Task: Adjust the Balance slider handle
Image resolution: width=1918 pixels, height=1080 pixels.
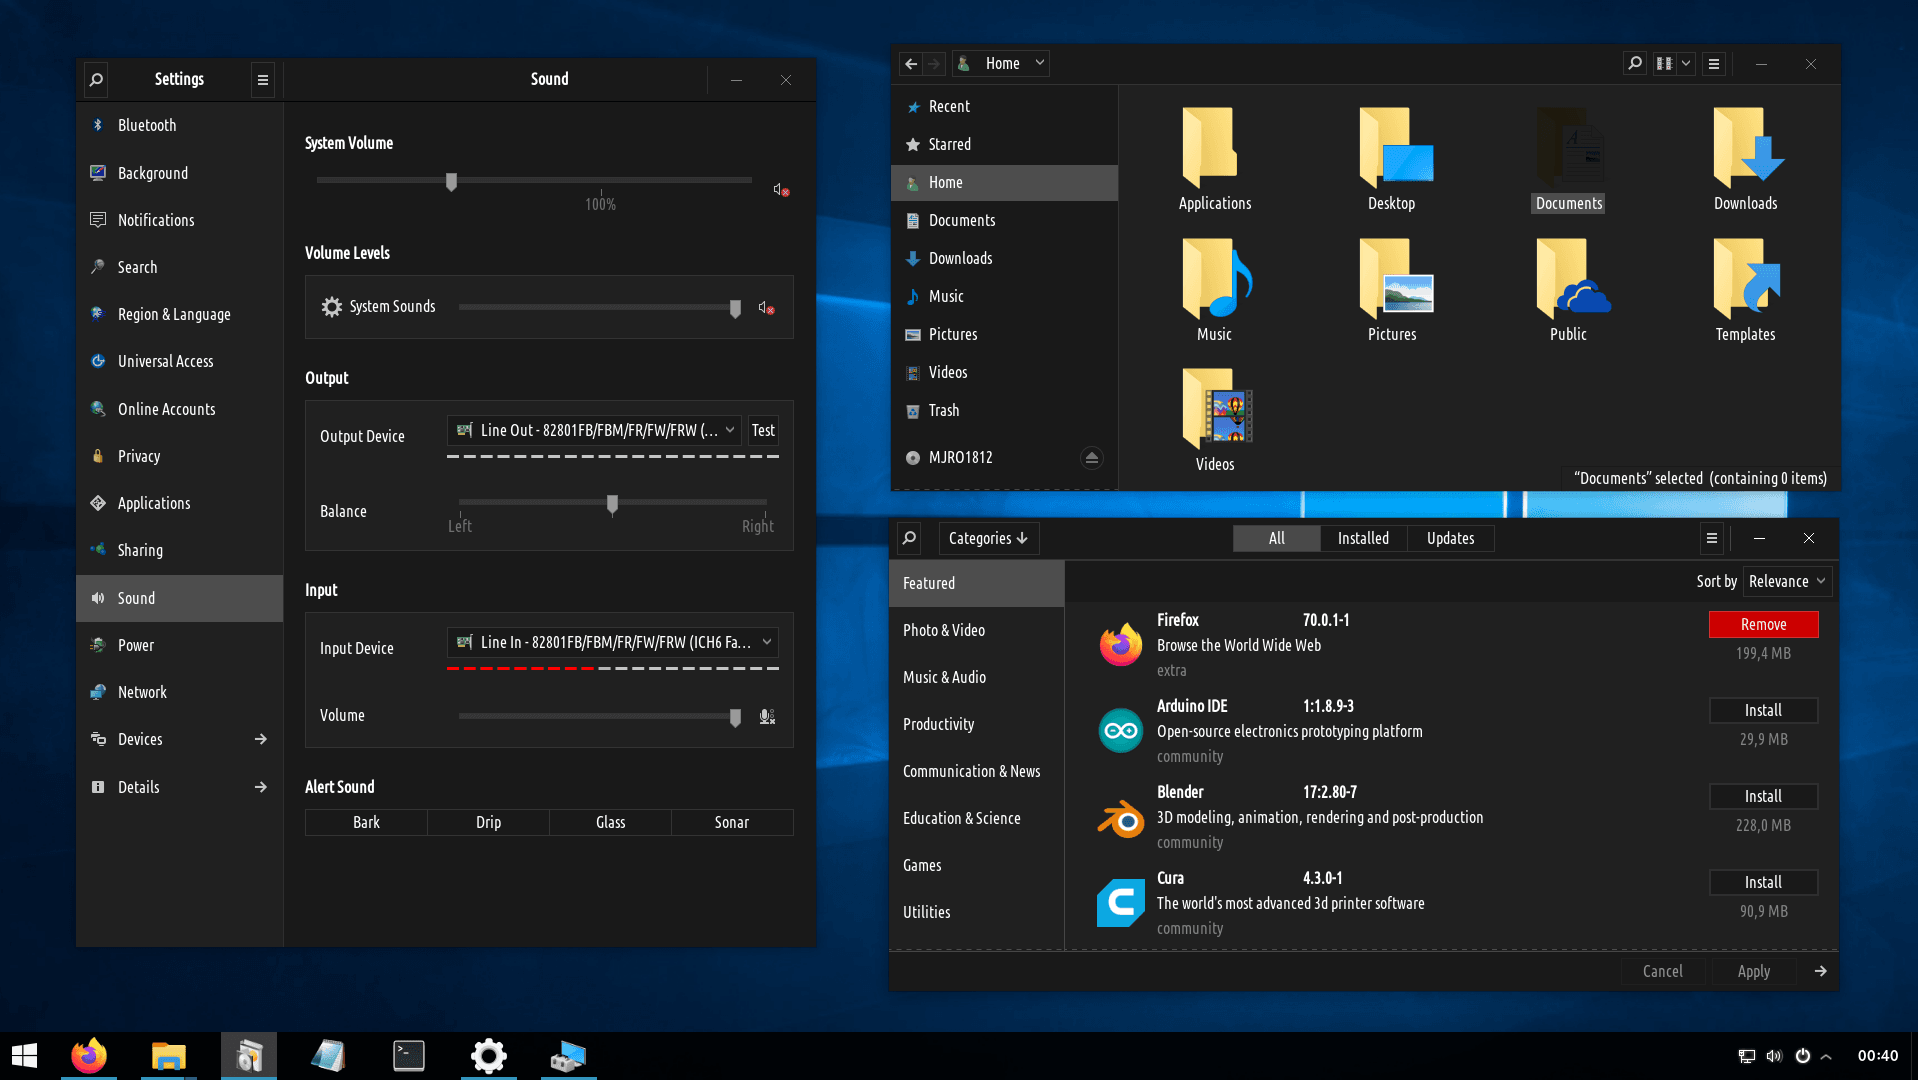Action: click(612, 503)
